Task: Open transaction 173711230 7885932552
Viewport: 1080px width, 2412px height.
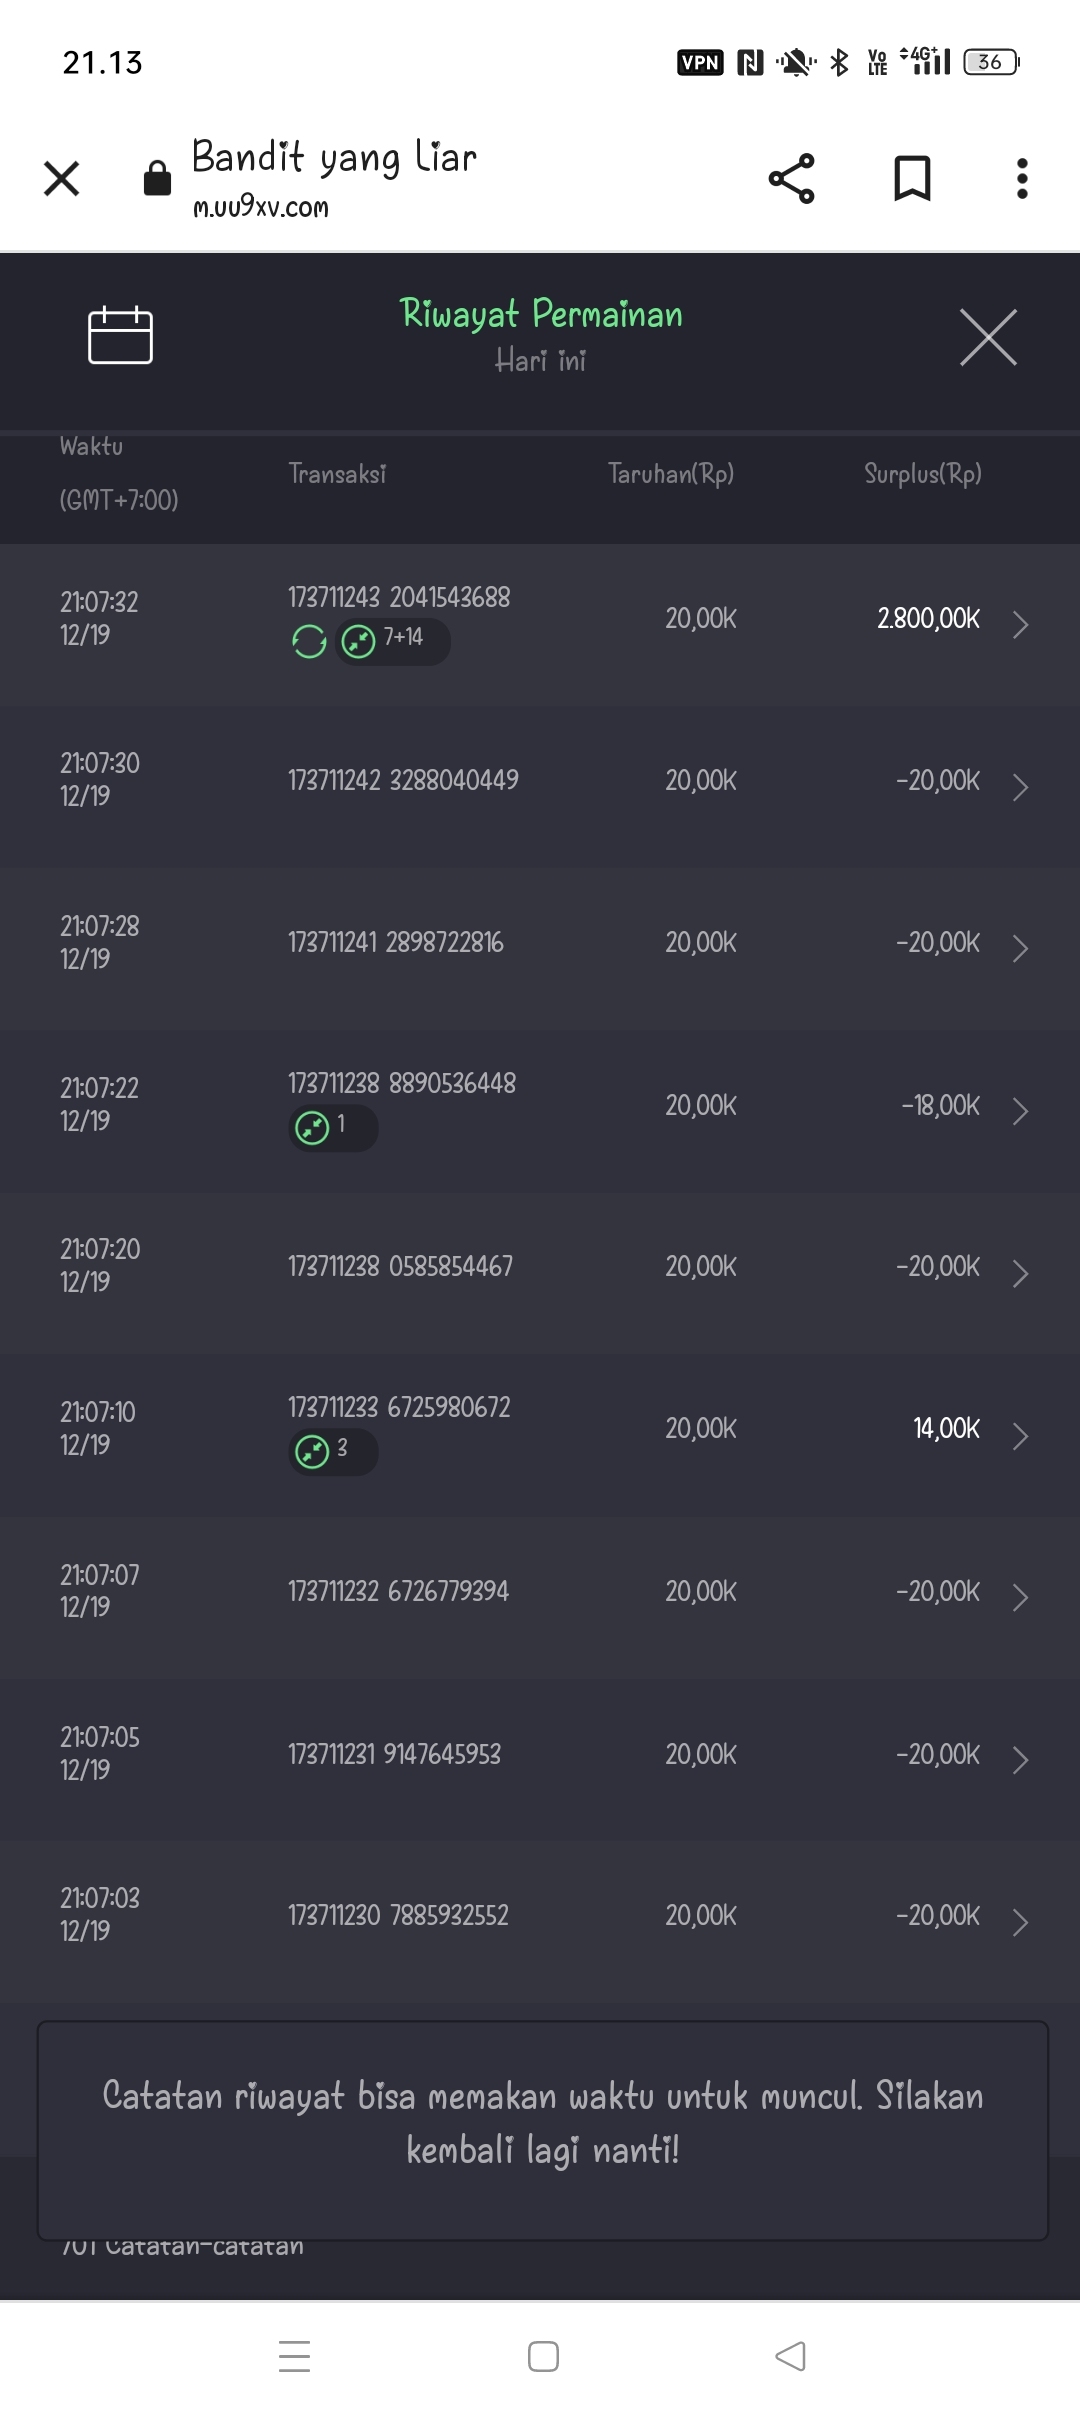Action: tap(398, 1915)
